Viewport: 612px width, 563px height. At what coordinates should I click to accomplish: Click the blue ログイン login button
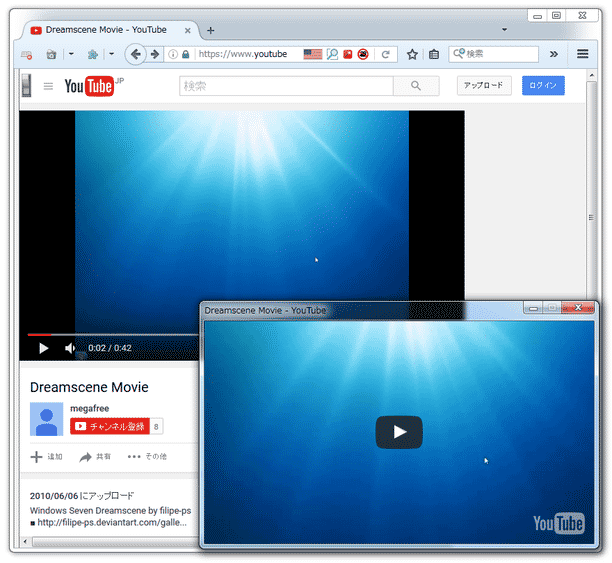543,86
